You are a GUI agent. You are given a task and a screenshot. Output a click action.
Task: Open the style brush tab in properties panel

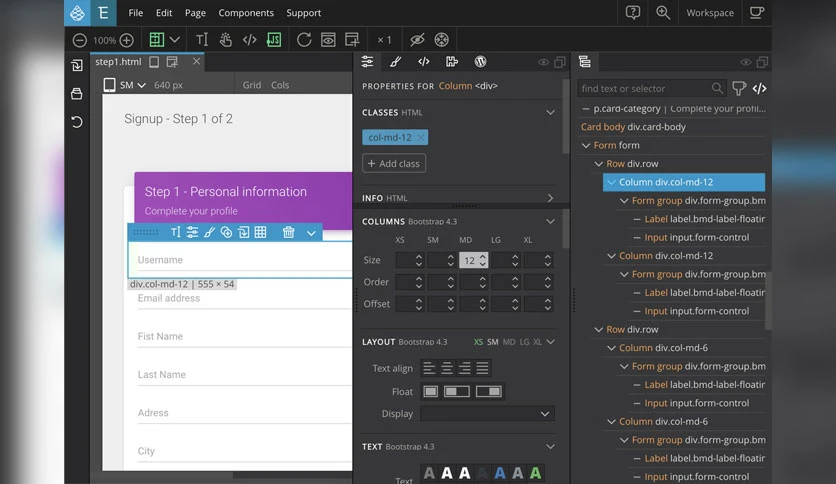(395, 62)
